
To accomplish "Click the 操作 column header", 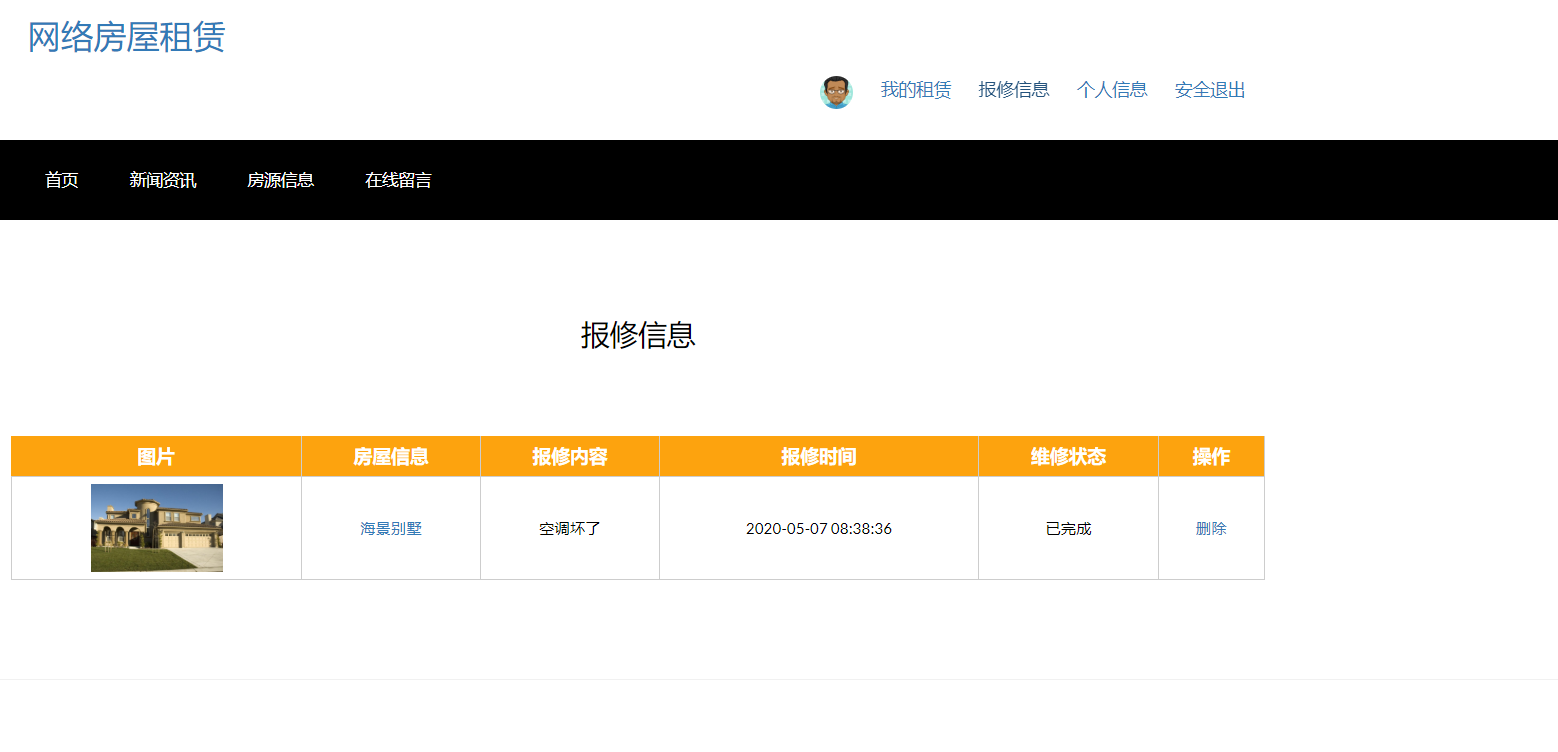I will coord(1211,457).
